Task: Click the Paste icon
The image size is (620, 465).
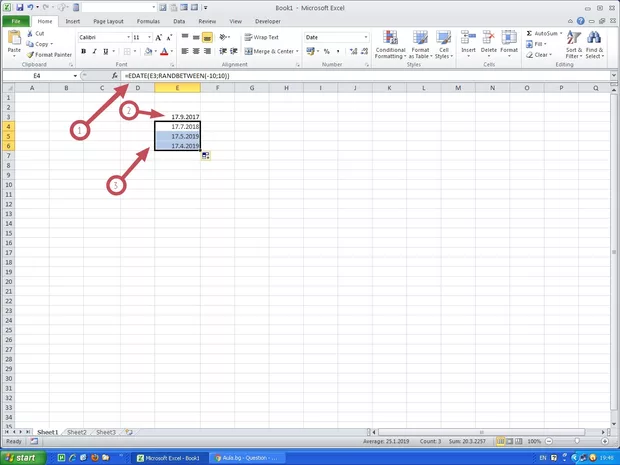Action: (x=14, y=39)
